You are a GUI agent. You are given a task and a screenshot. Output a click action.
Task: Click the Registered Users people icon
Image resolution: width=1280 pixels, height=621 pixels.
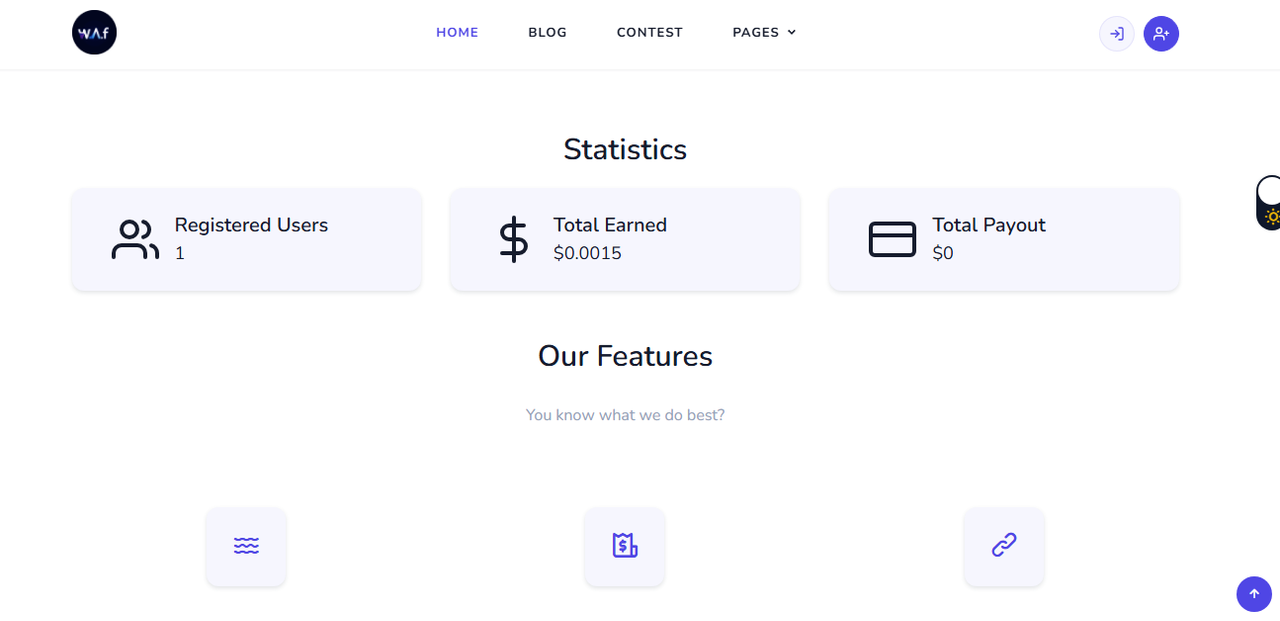pos(135,240)
